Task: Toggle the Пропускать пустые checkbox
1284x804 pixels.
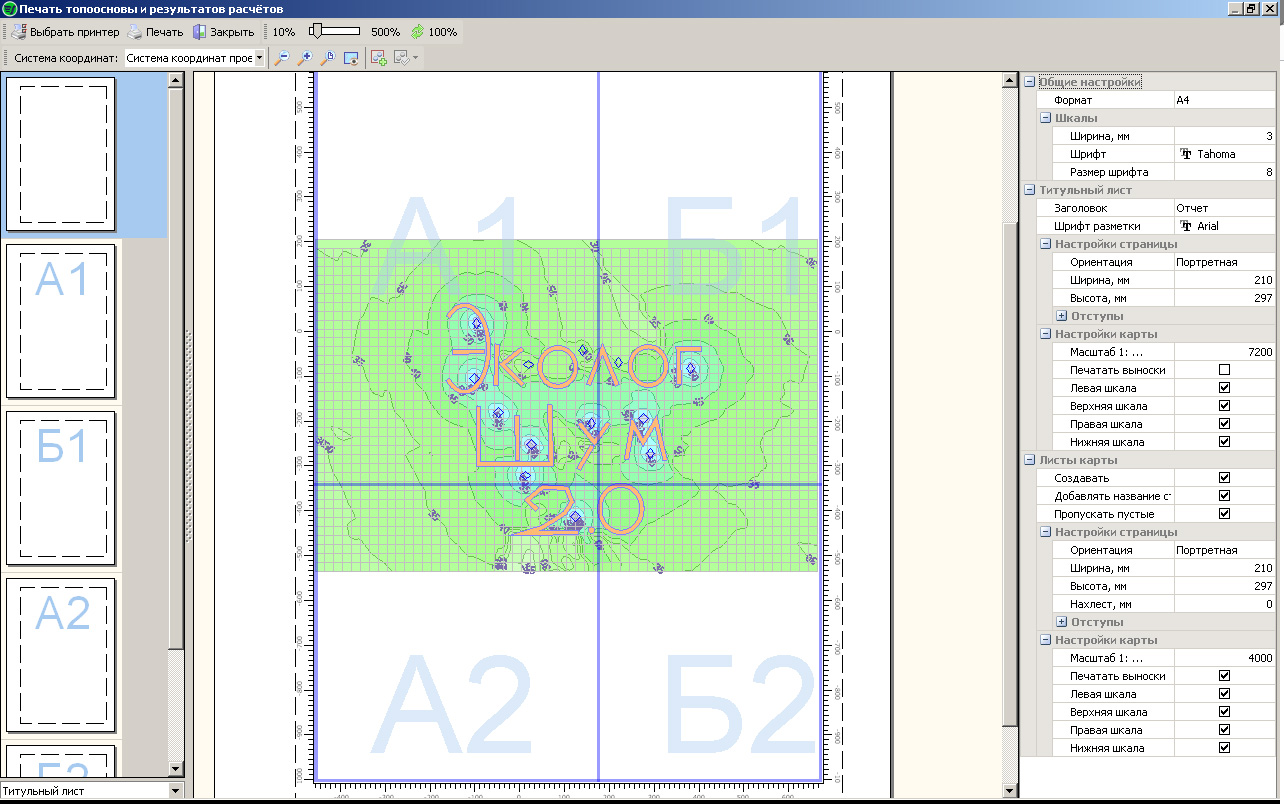Action: pyautogui.click(x=1224, y=514)
